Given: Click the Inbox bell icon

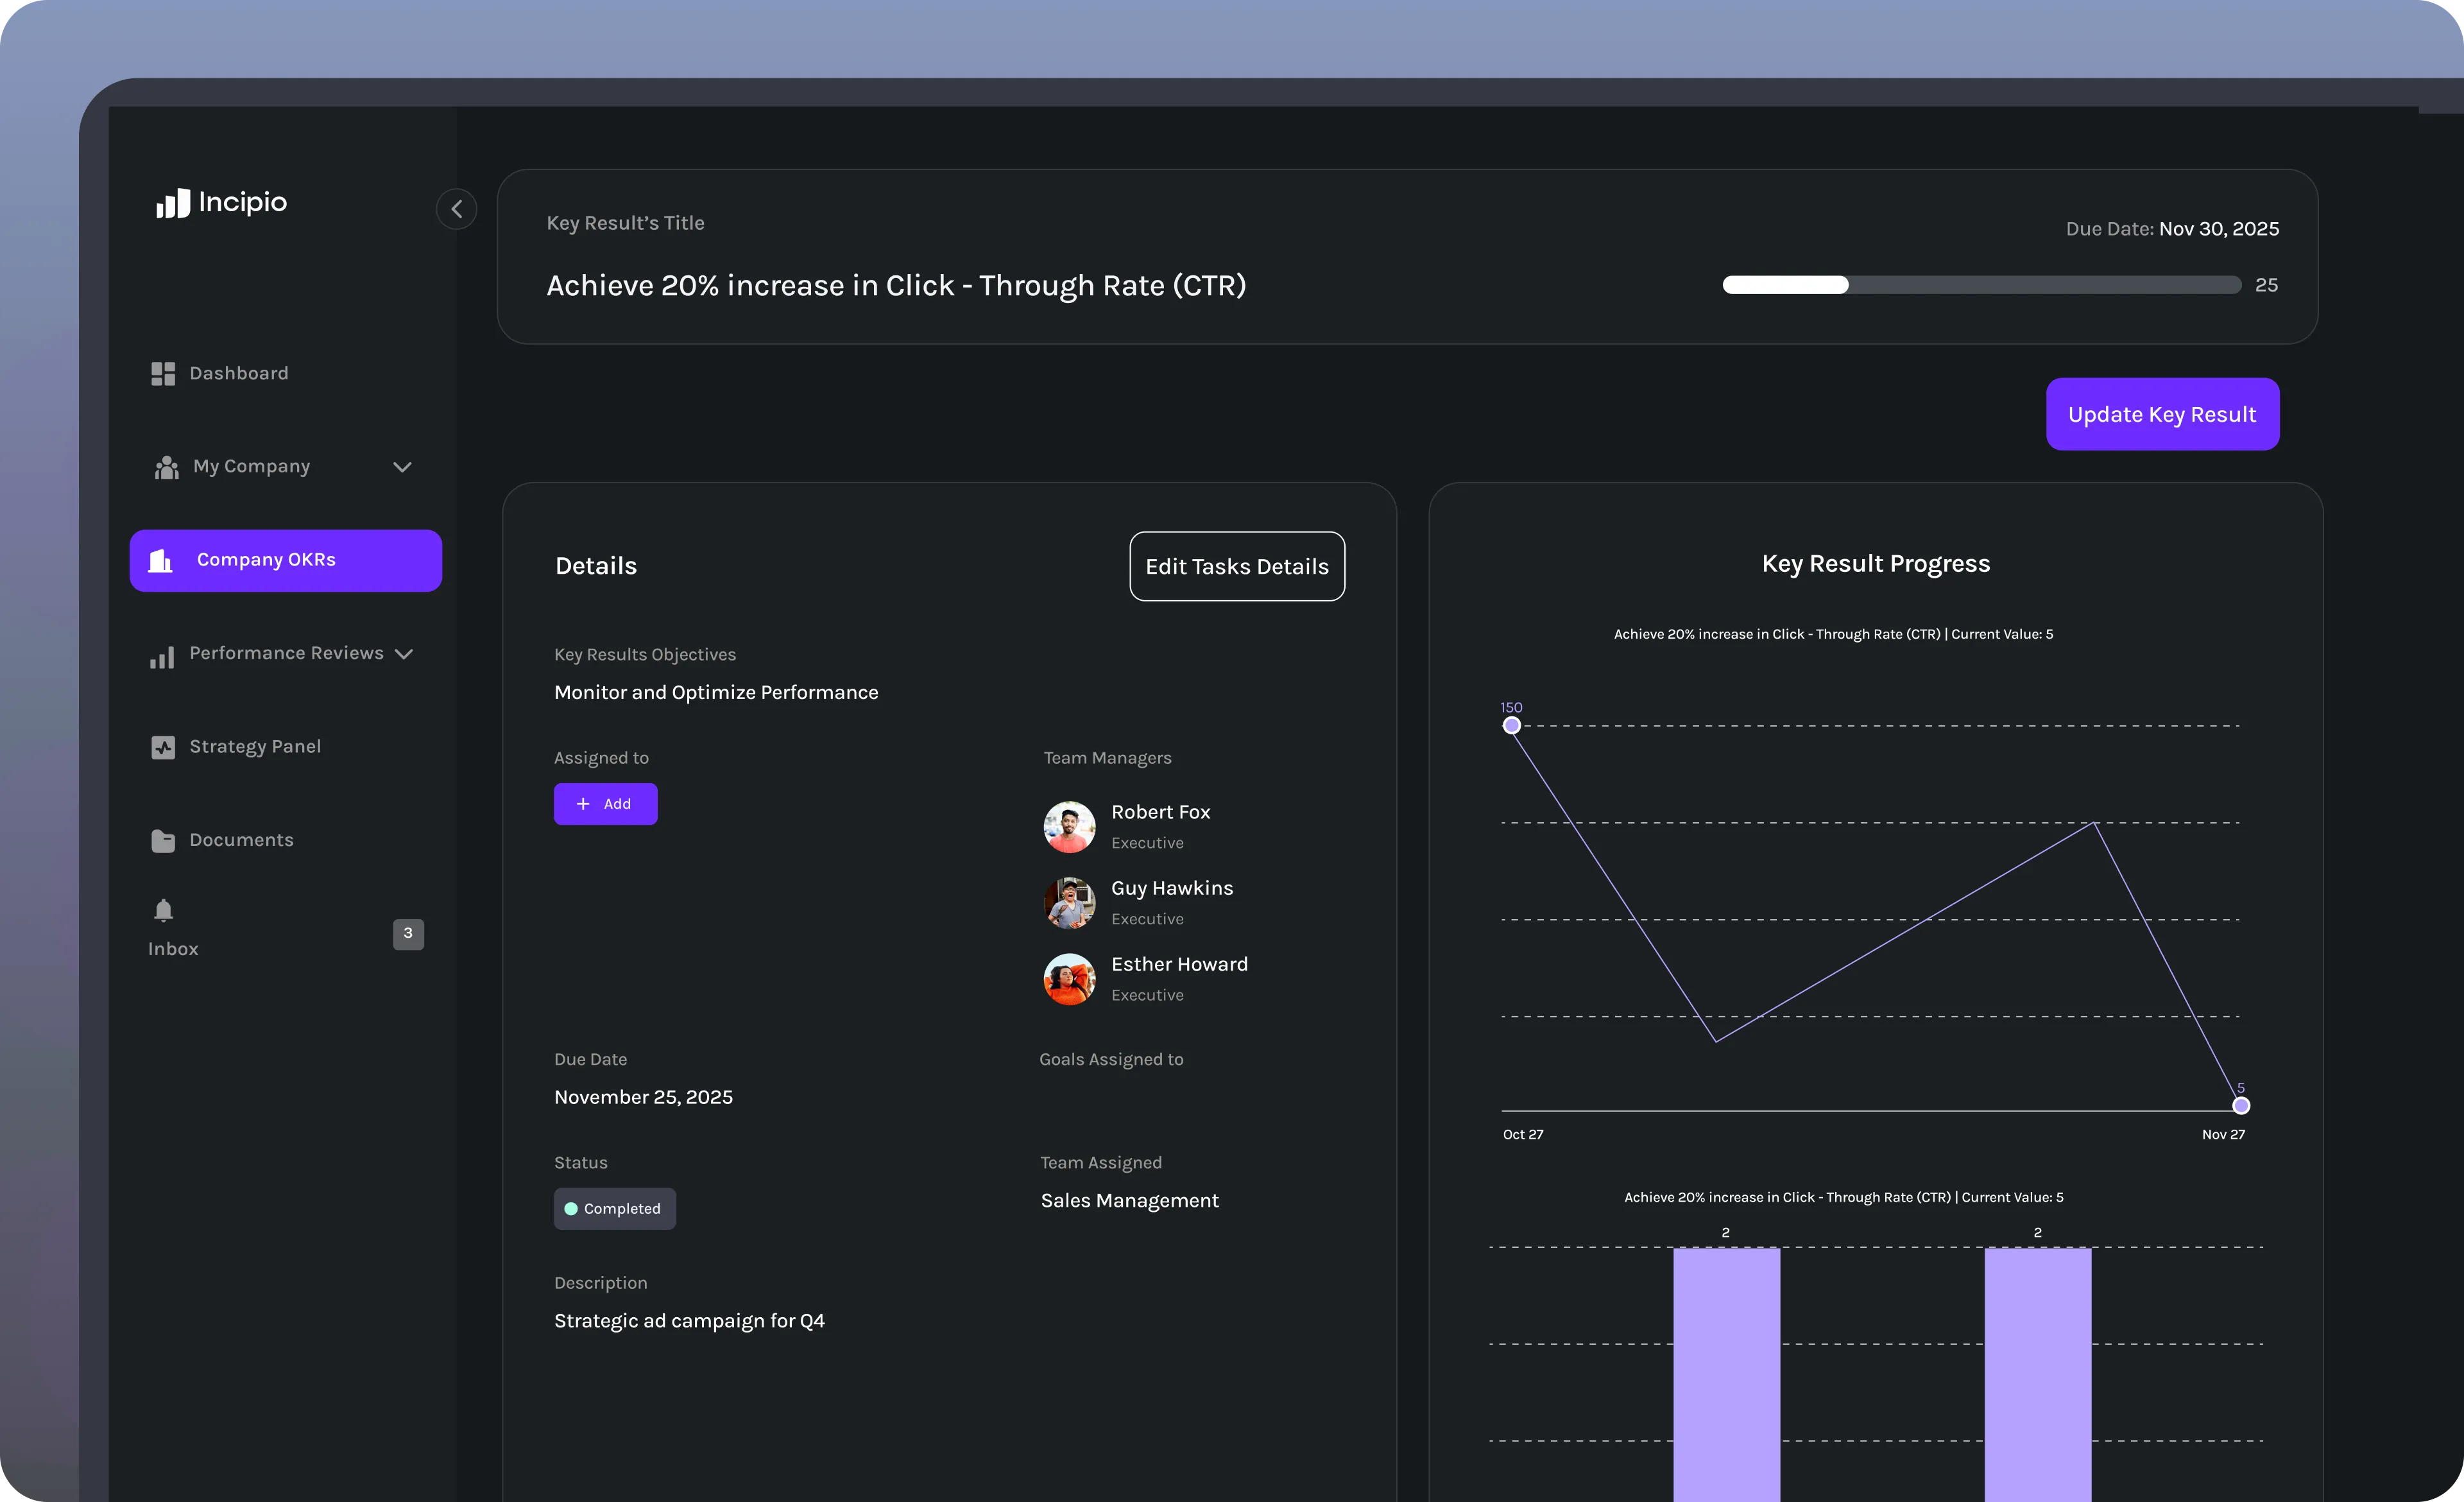Looking at the screenshot, I should click(x=164, y=910).
